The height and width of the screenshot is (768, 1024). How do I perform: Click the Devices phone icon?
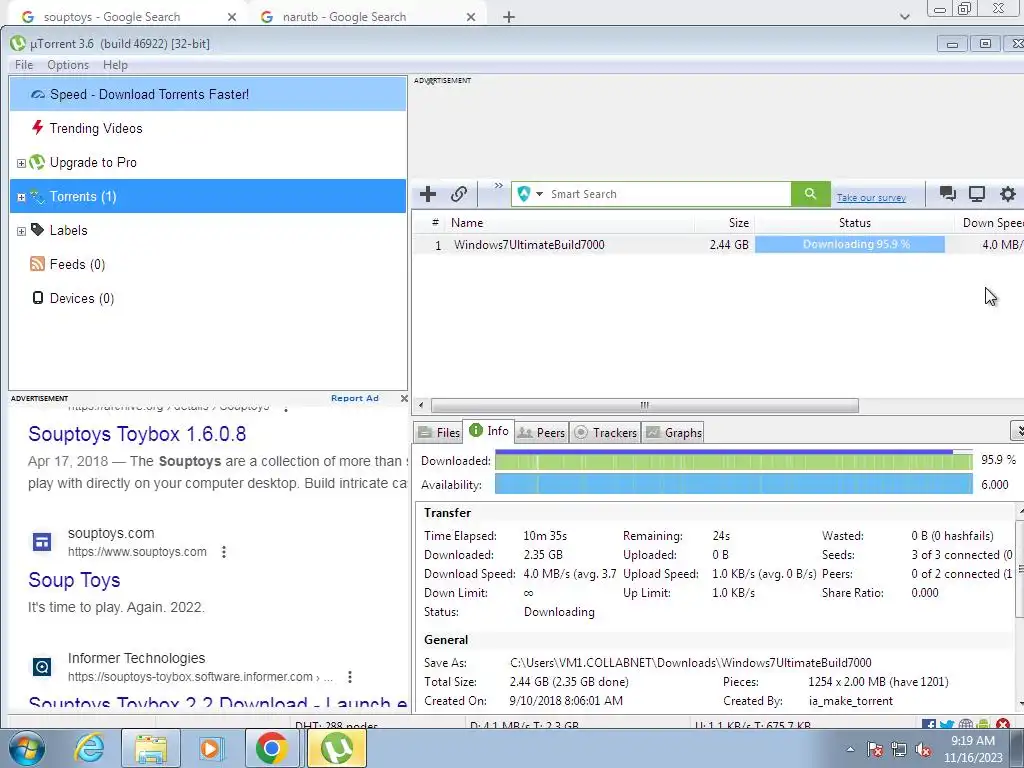point(37,298)
